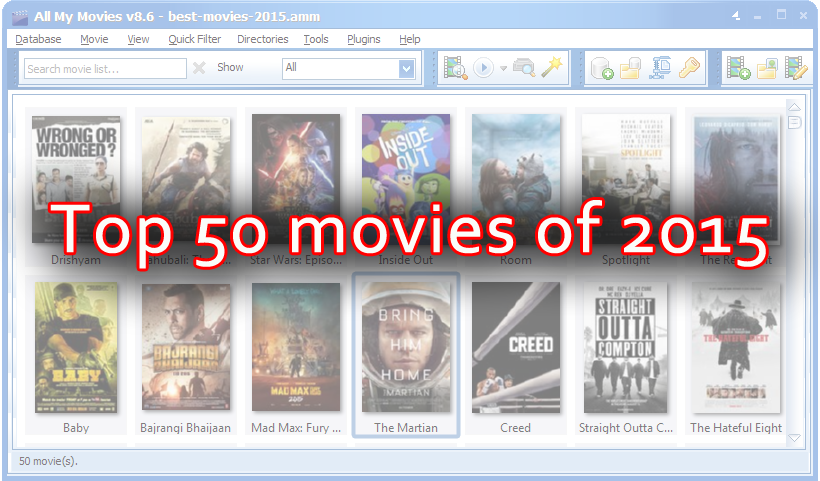Click the 50 movie(s) status text
This screenshot has width=820, height=481.
coord(48,461)
